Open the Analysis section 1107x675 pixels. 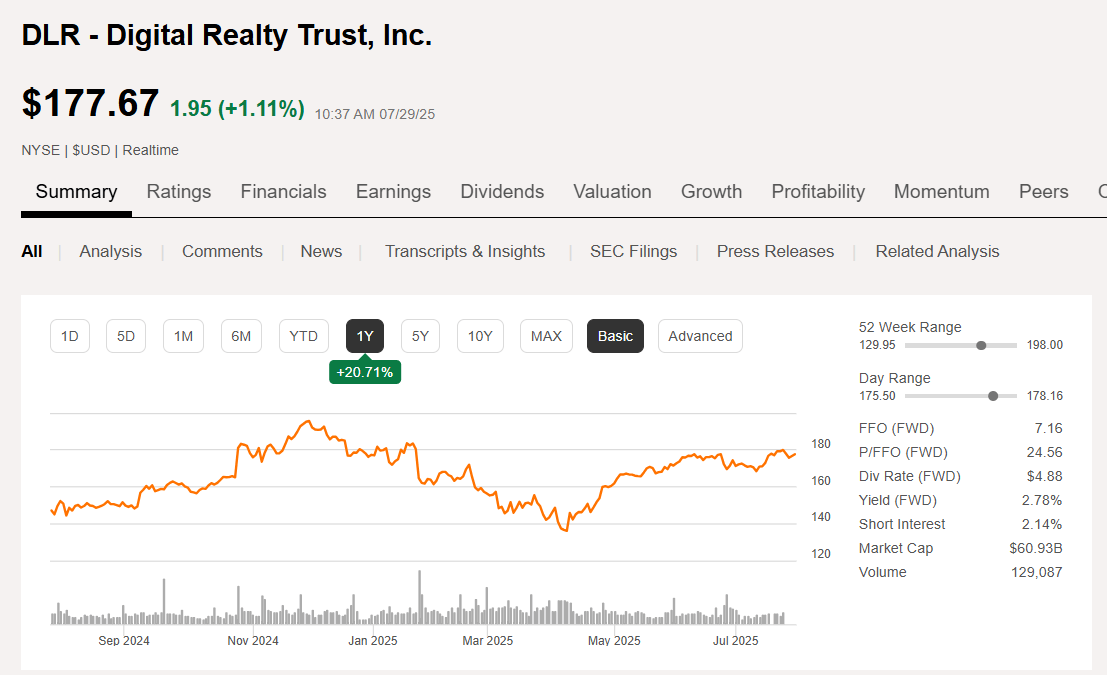[x=110, y=251]
